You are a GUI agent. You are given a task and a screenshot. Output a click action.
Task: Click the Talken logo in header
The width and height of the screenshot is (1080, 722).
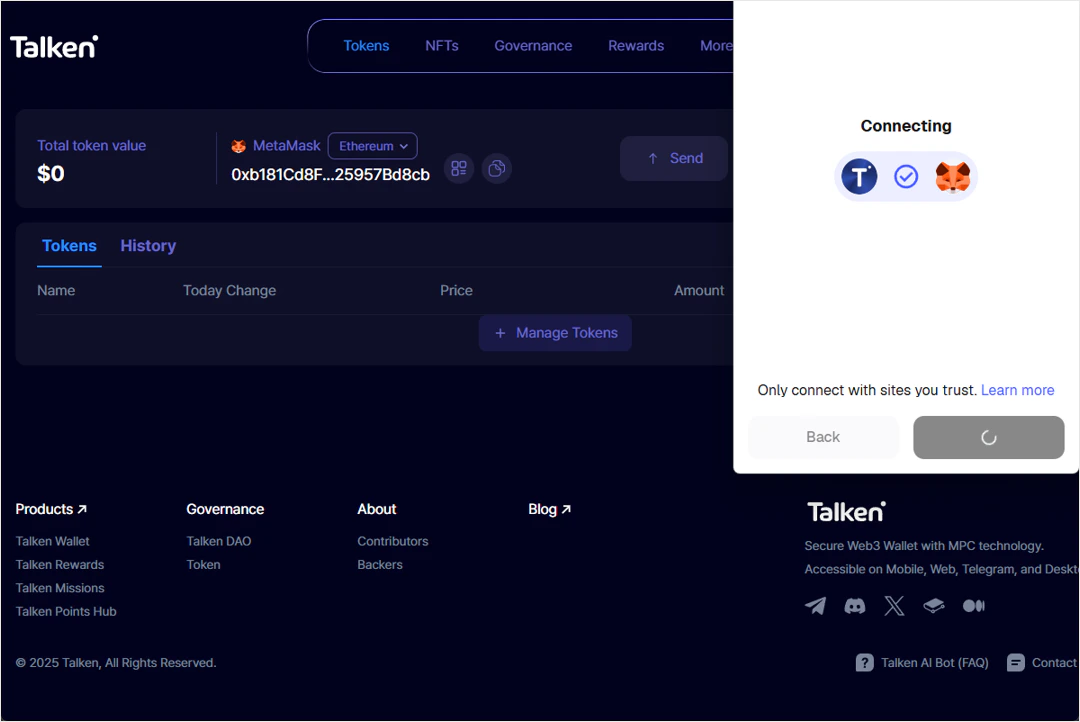(54, 46)
